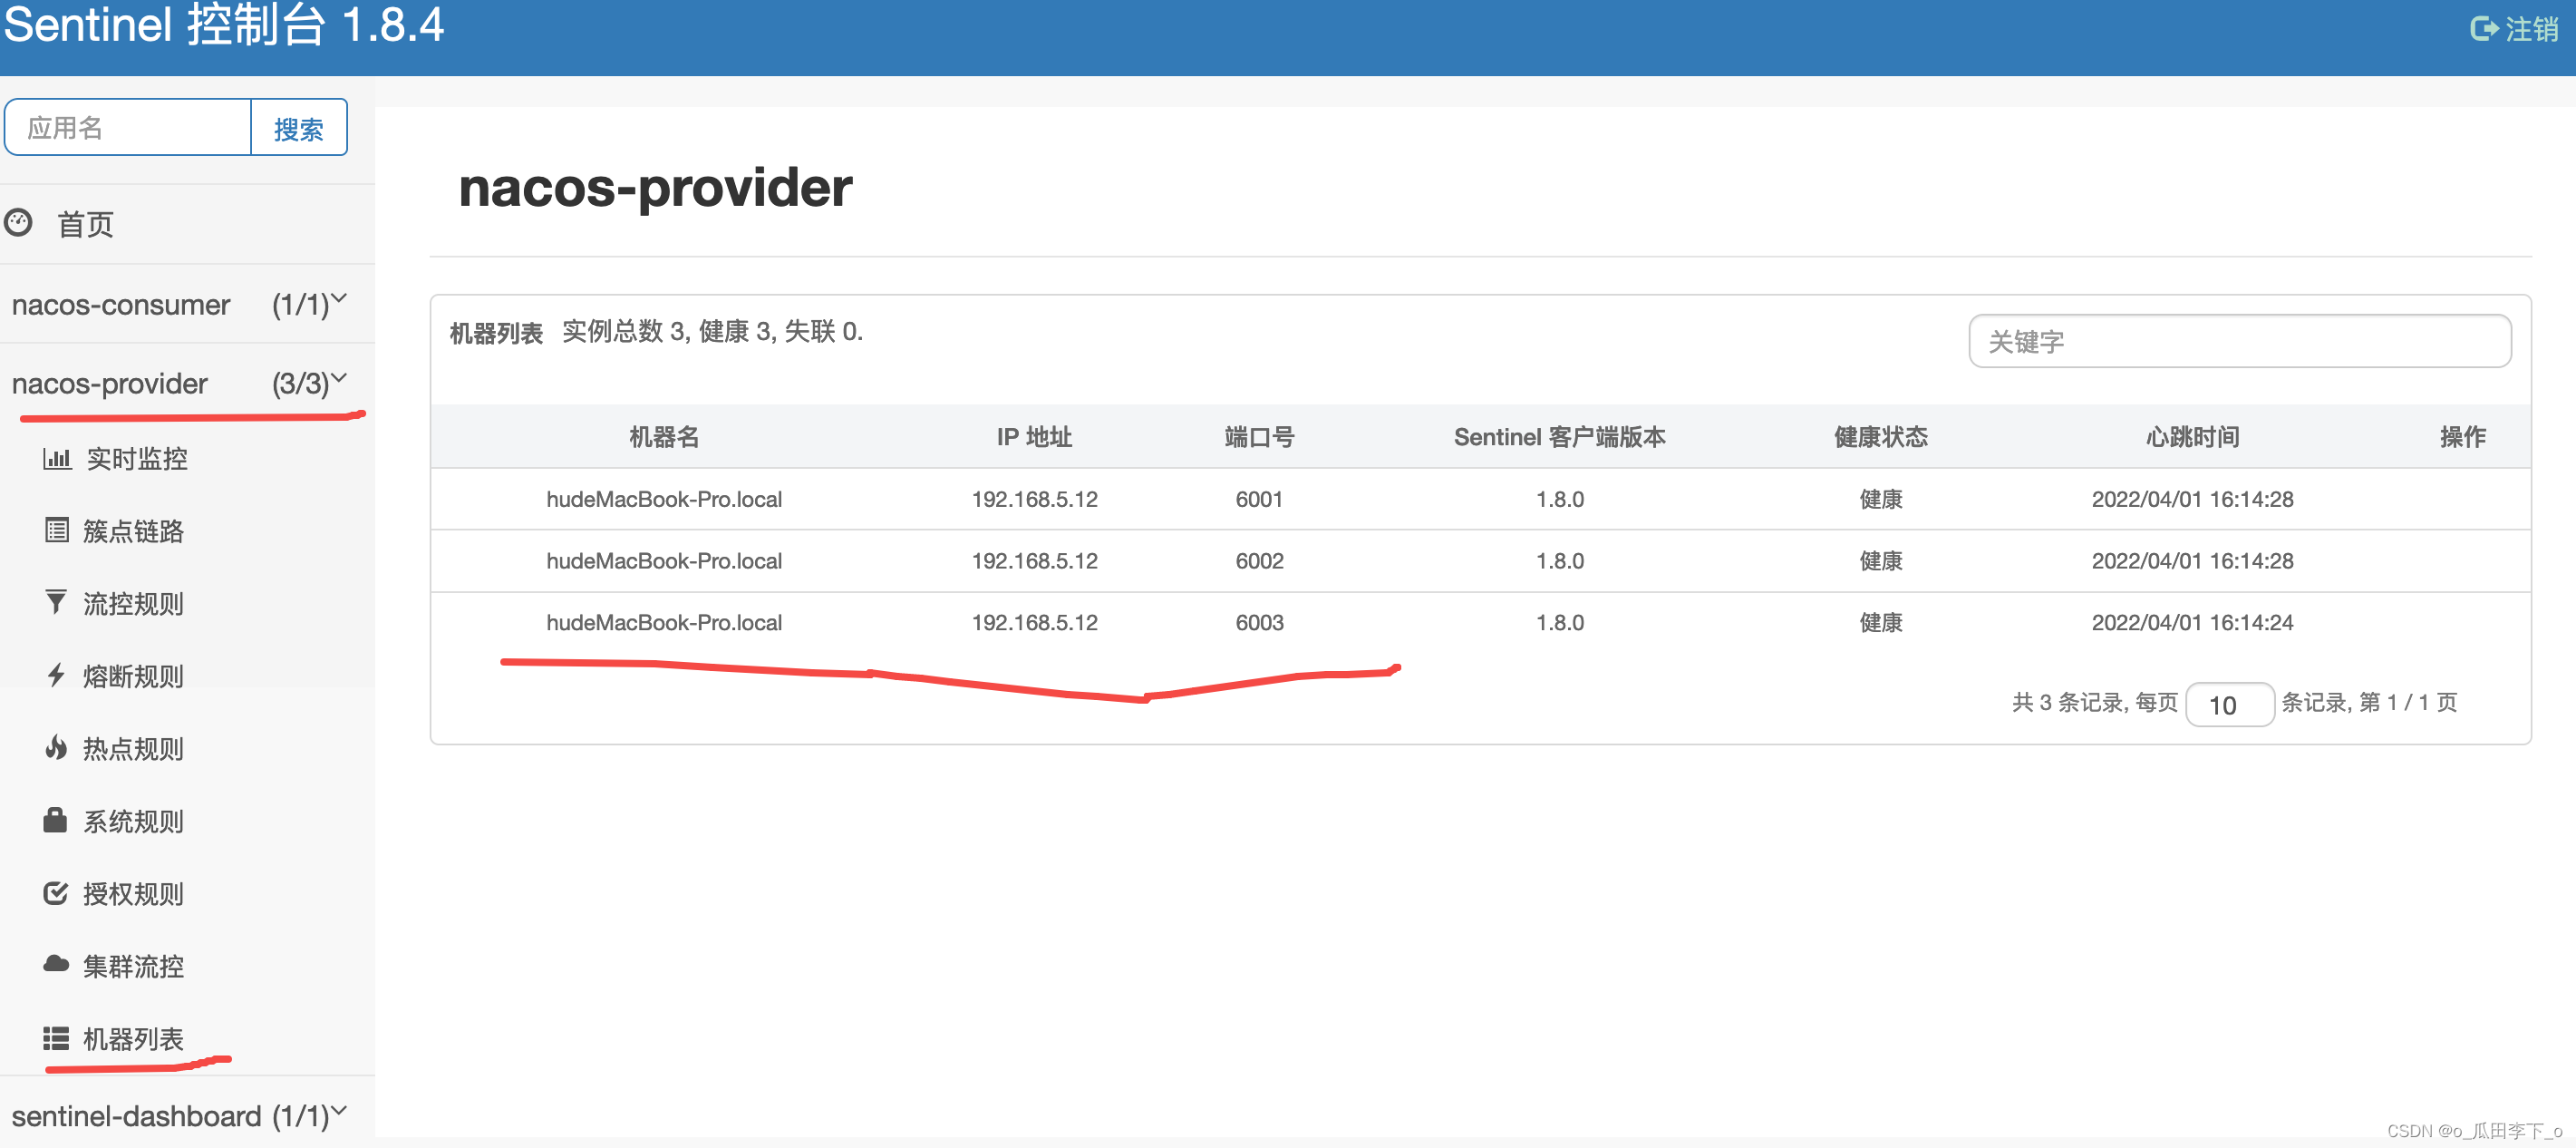
Task: Open the 流控规则 menu entry
Action: pos(133,603)
